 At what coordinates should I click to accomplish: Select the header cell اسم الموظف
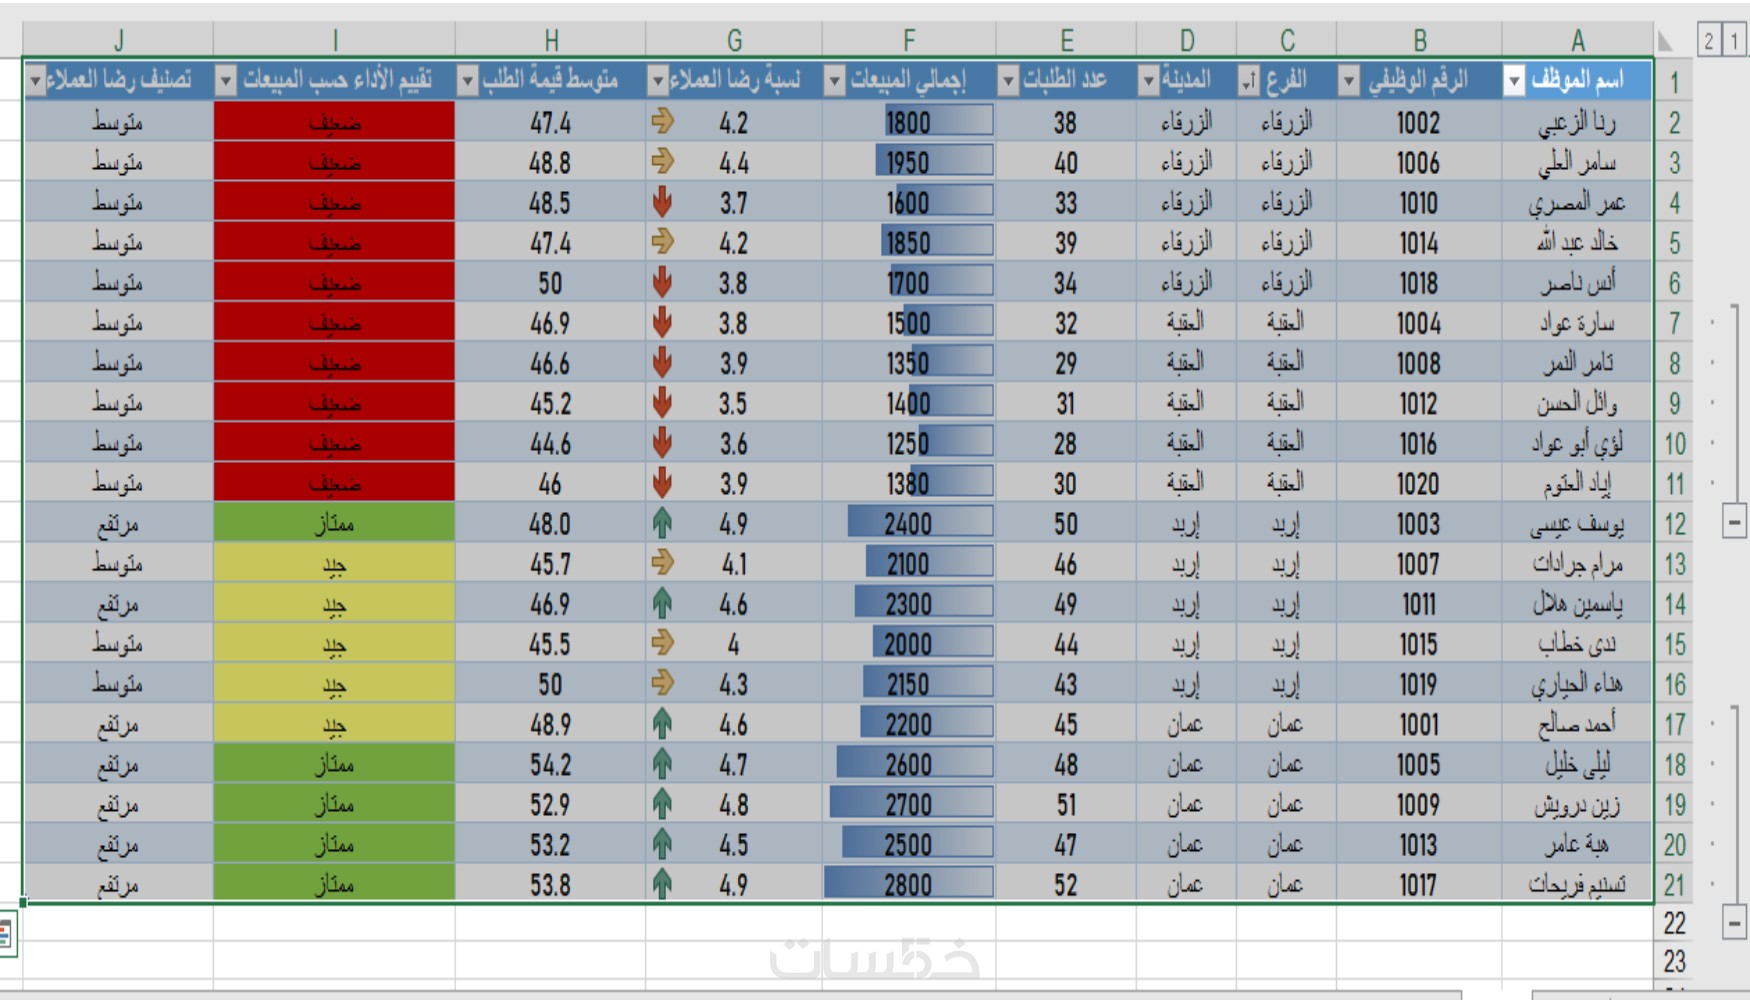1577,81
